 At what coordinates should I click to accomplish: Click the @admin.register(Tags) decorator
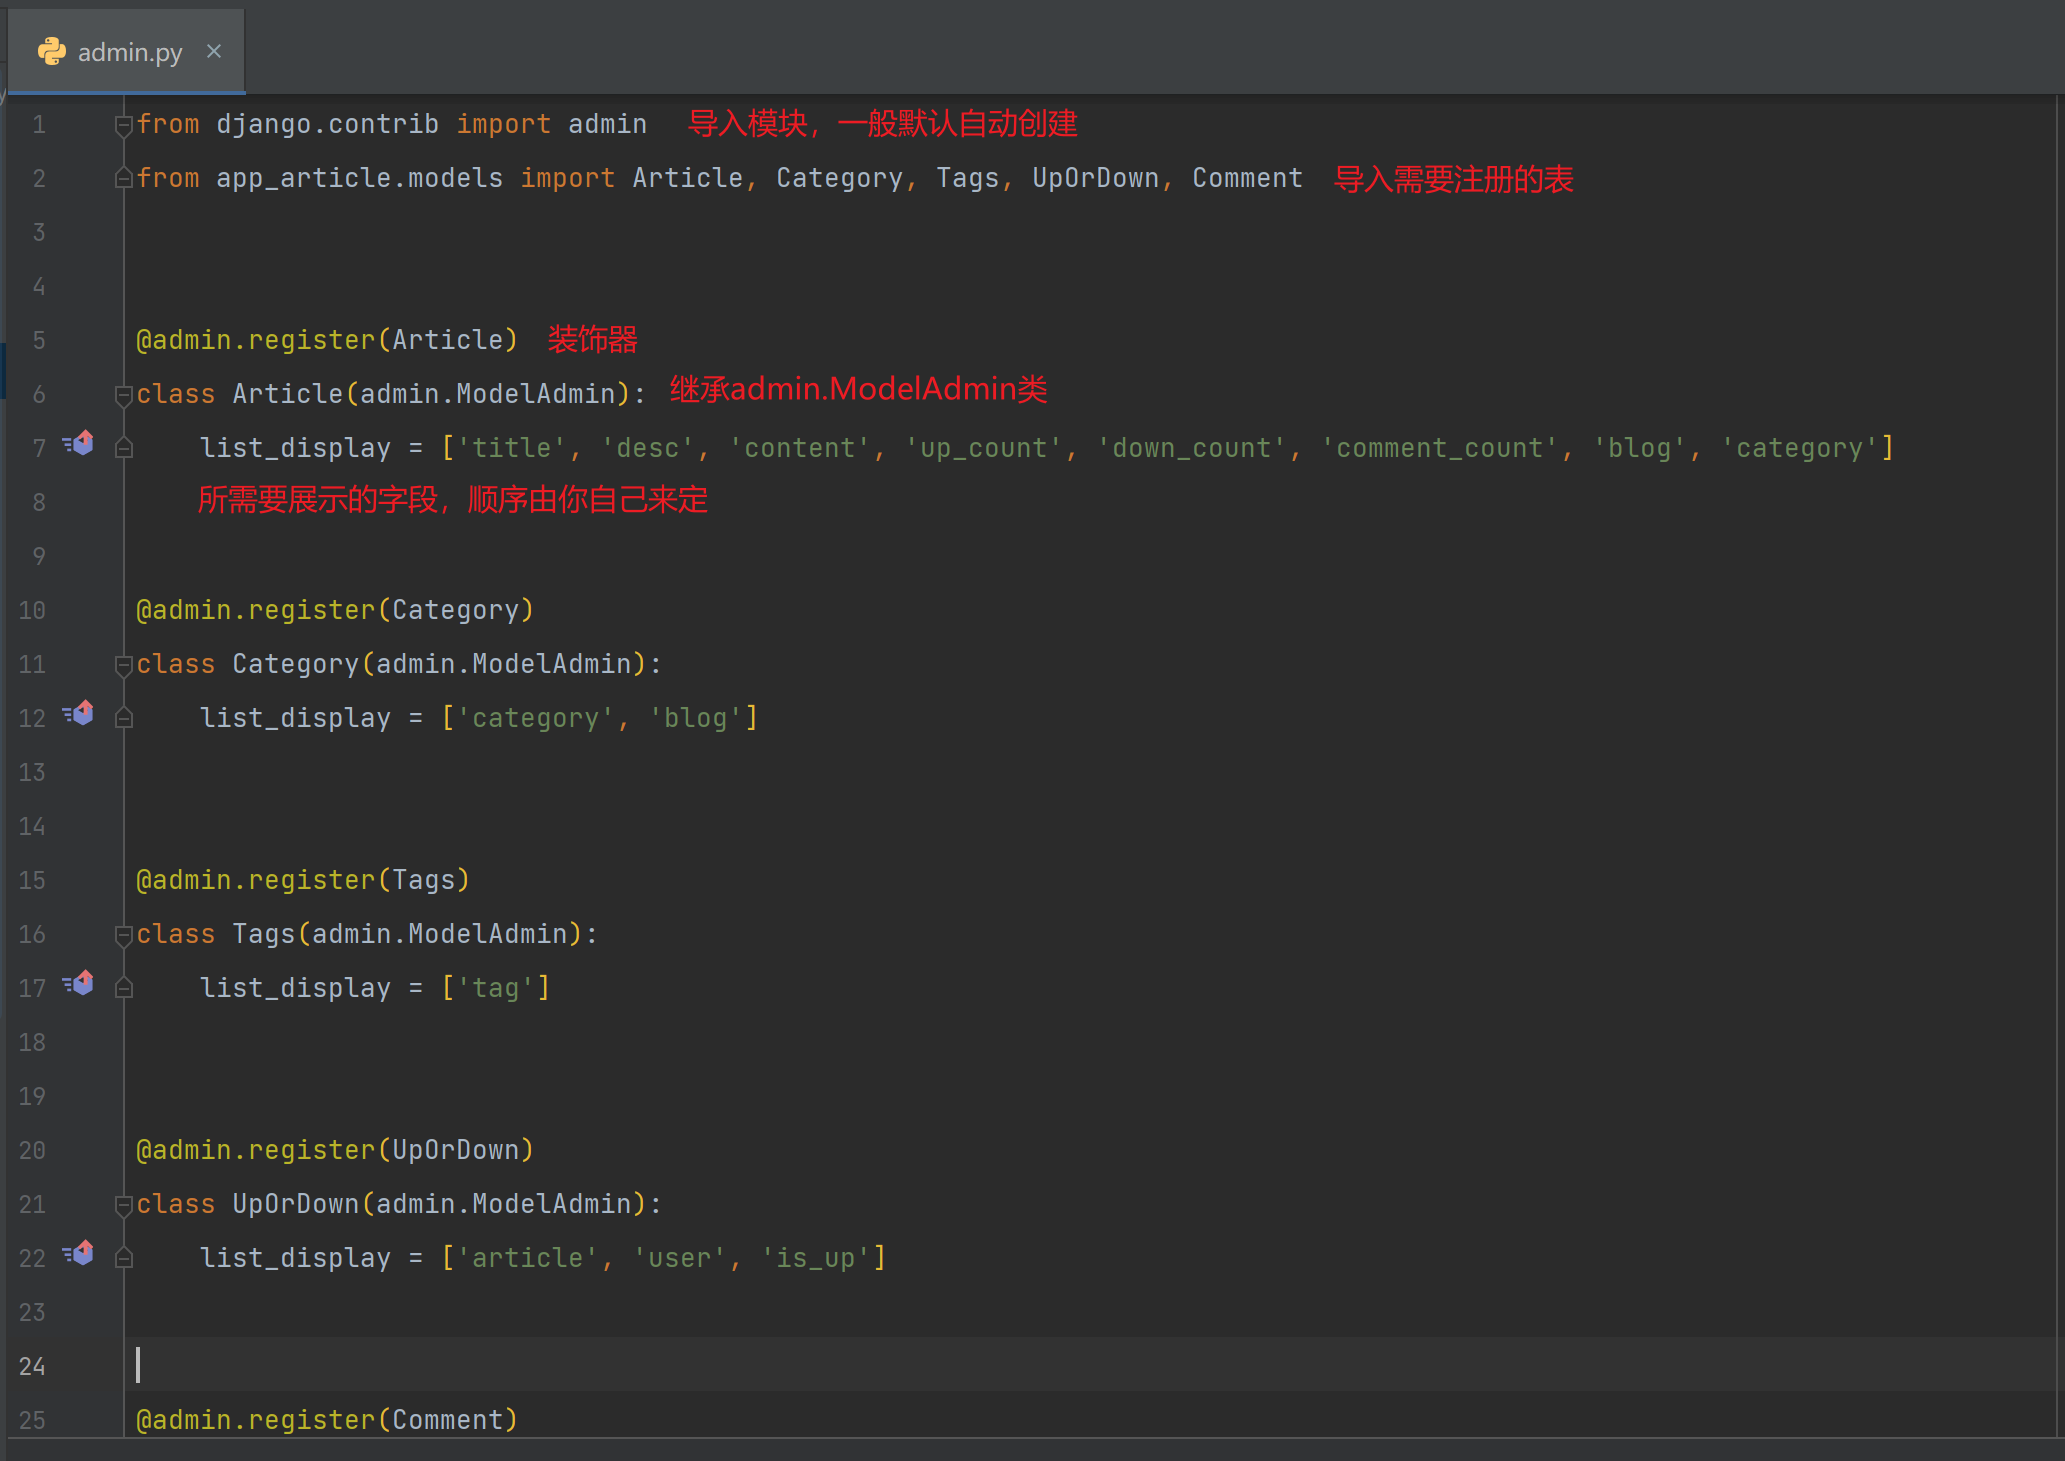tap(303, 880)
